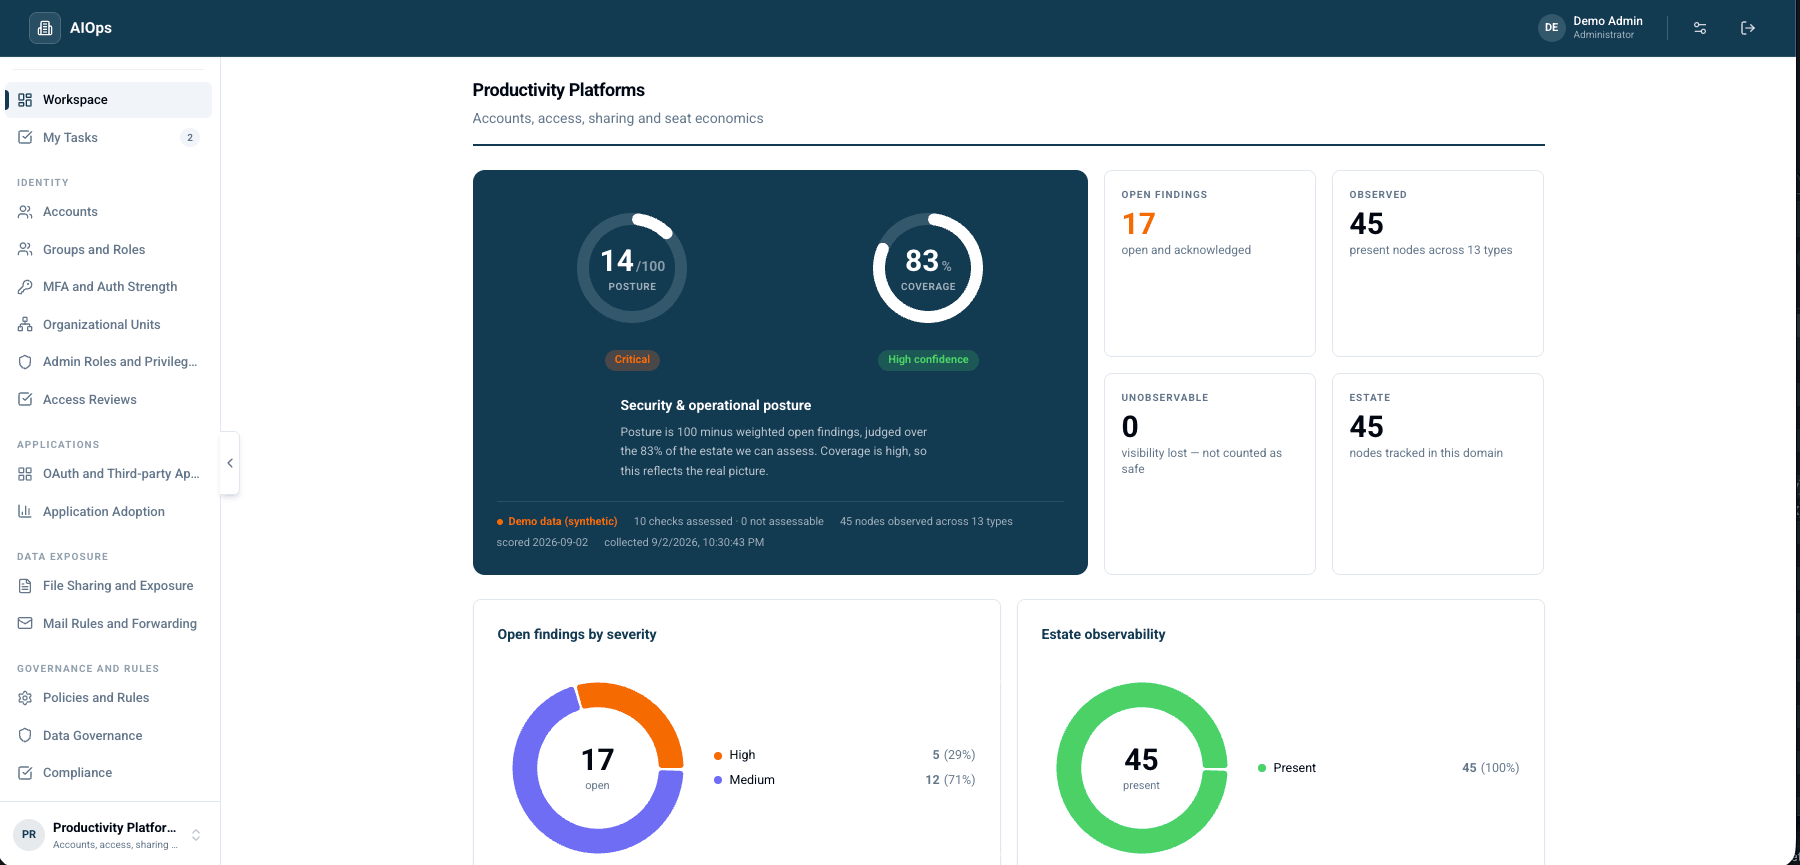The height and width of the screenshot is (865, 1800).
Task: Click the orange High severity legend dot
Action: 718,756
